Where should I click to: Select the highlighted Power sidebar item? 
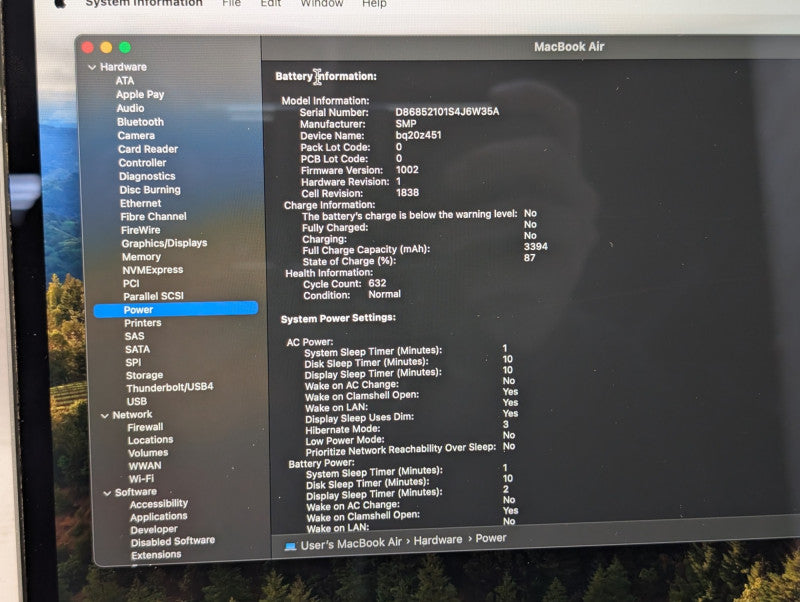[x=176, y=309]
